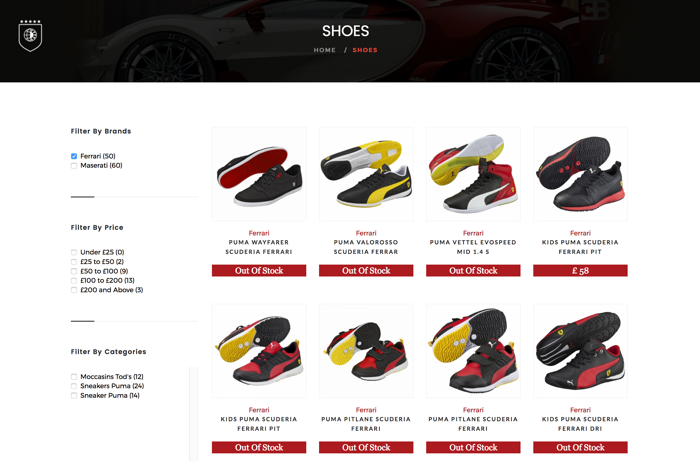This screenshot has width=700, height=465.
Task: Click Out Of Stock under Puma Valorosso
Action: tap(366, 270)
